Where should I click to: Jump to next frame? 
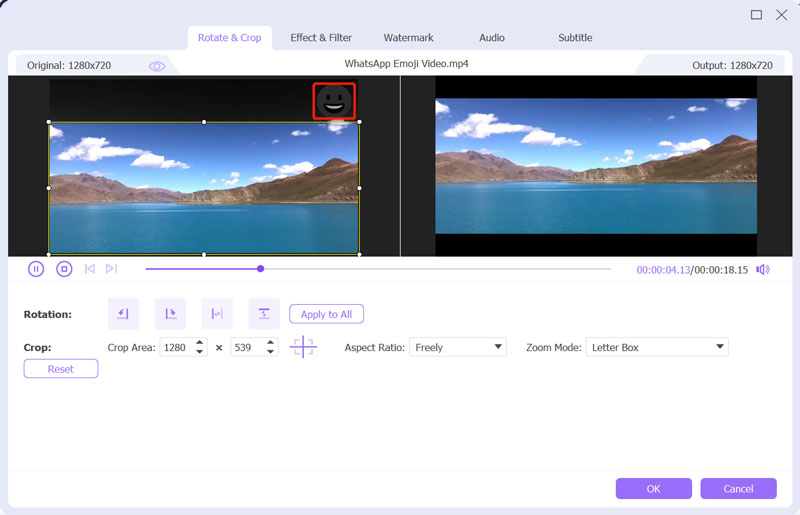point(111,268)
